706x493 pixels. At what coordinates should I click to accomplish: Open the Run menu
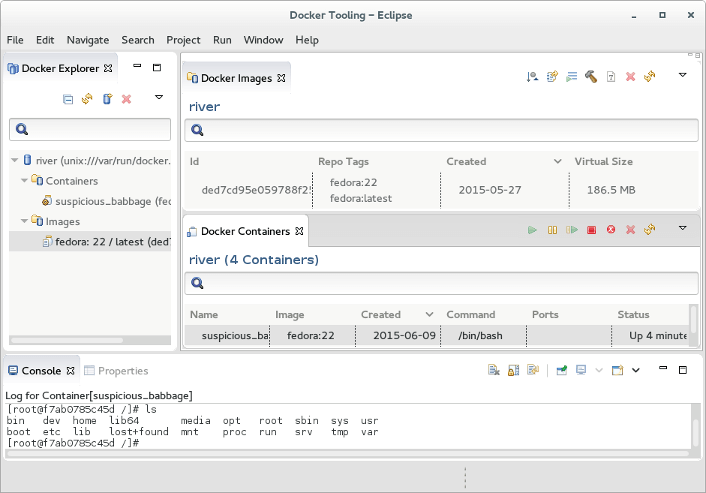tap(222, 40)
